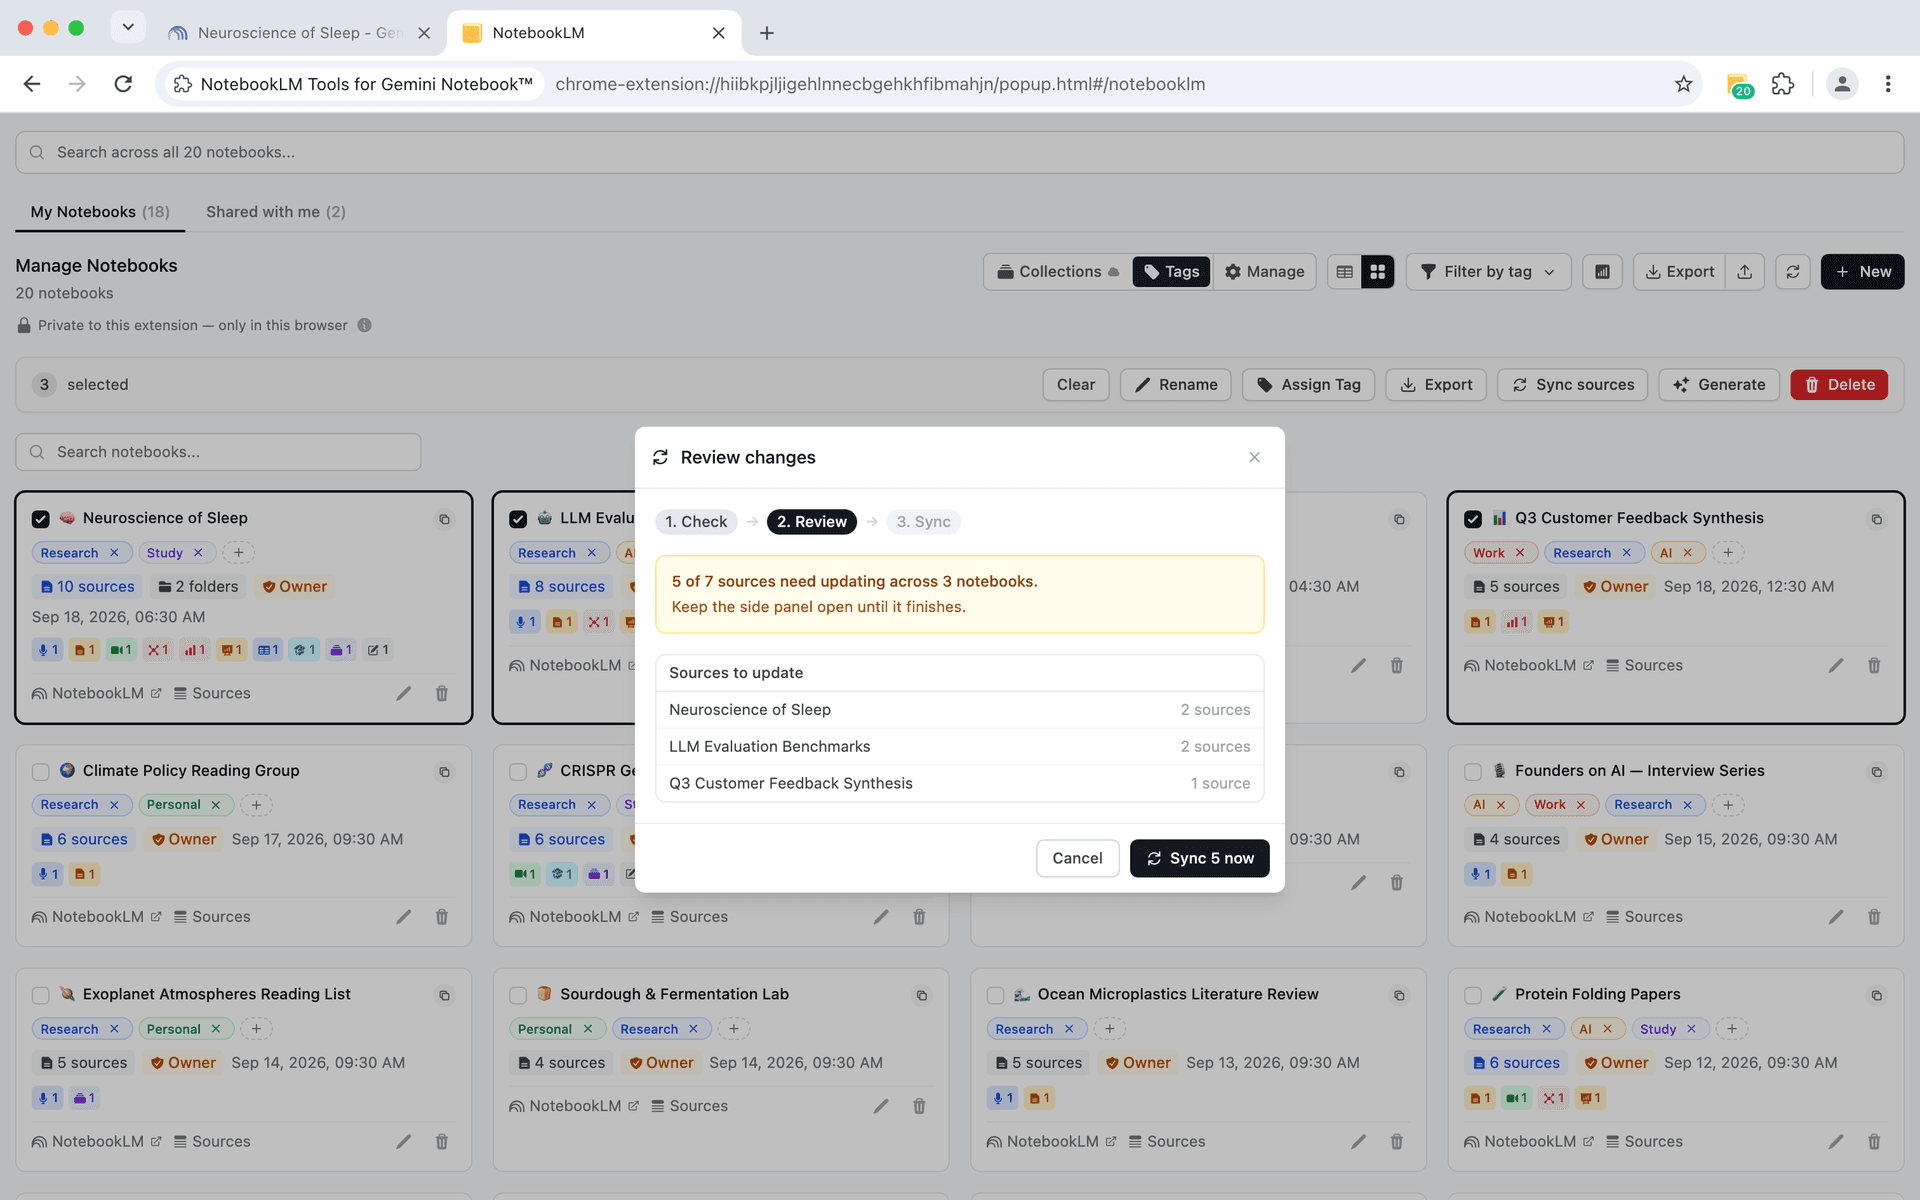Copy icon on Neuroscience of Sleep card
Image resolution: width=1920 pixels, height=1200 pixels.
point(445,519)
